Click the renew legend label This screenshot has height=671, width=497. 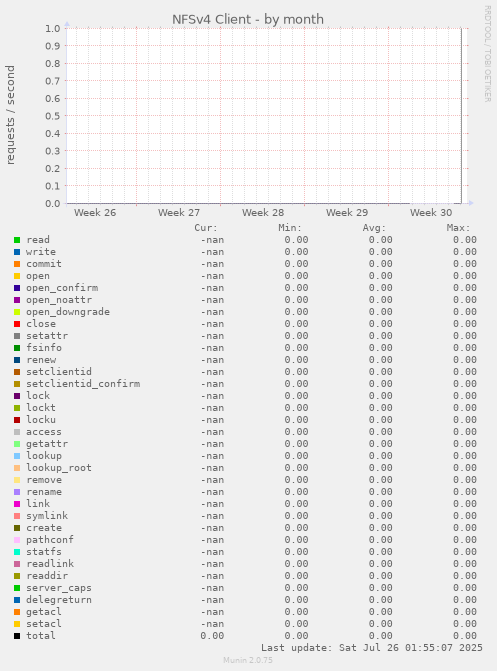tap(41, 360)
